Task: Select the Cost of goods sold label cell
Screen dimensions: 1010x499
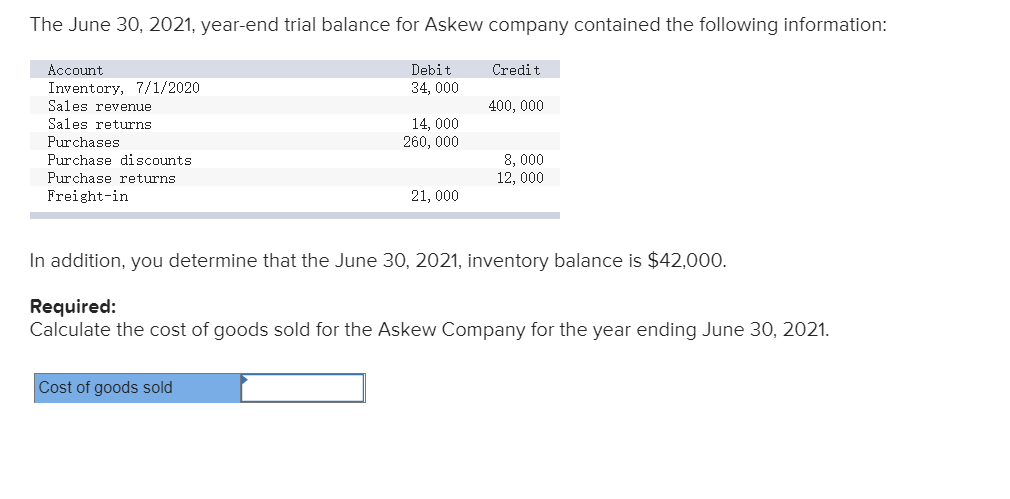Action: [138, 388]
